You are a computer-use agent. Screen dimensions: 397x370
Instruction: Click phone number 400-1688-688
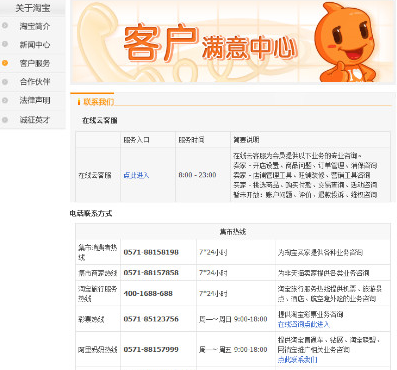tap(148, 294)
